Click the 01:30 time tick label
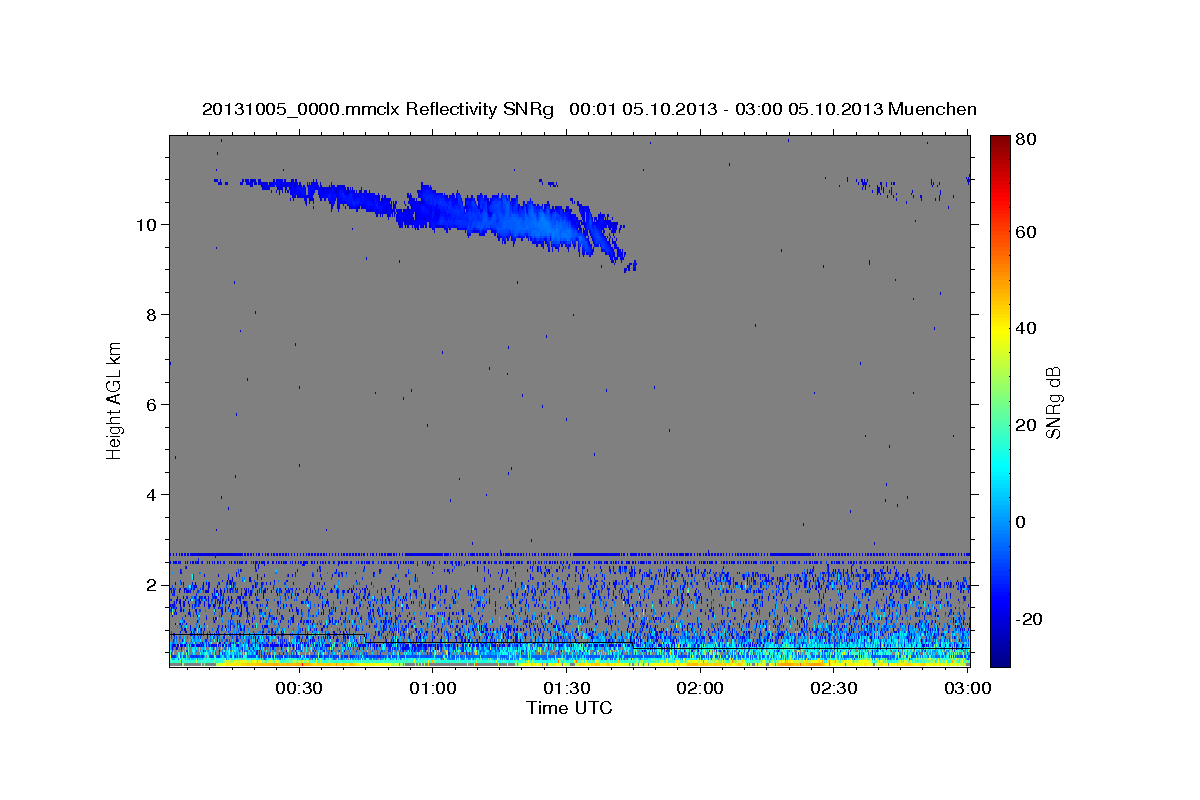This screenshot has width=1200, height=800. [x=566, y=688]
